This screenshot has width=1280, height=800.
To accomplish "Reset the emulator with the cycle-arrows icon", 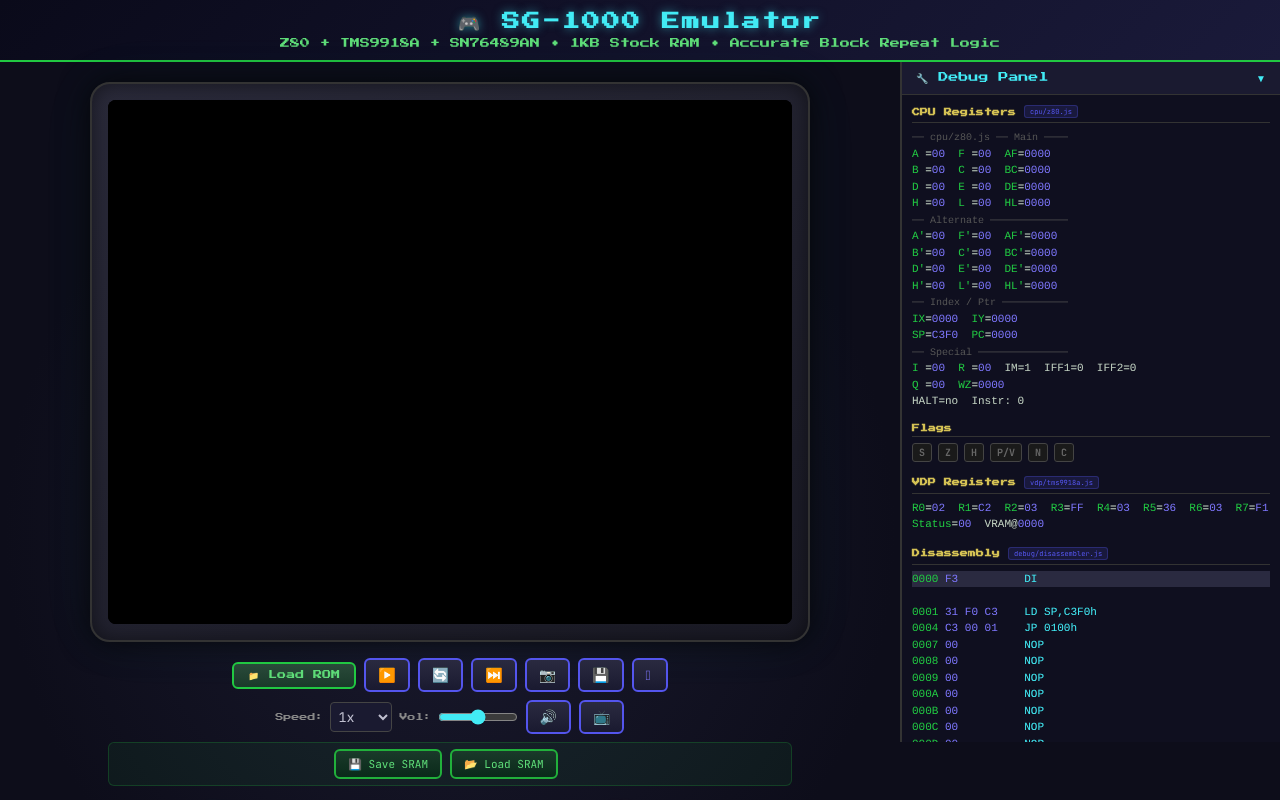I will click(440, 675).
